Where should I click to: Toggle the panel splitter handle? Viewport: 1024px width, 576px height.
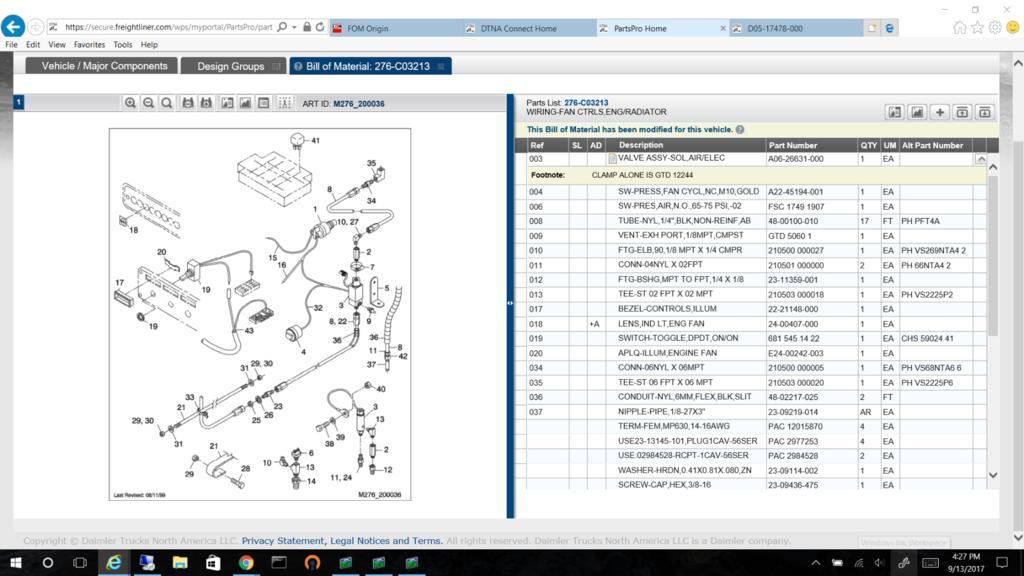point(510,303)
